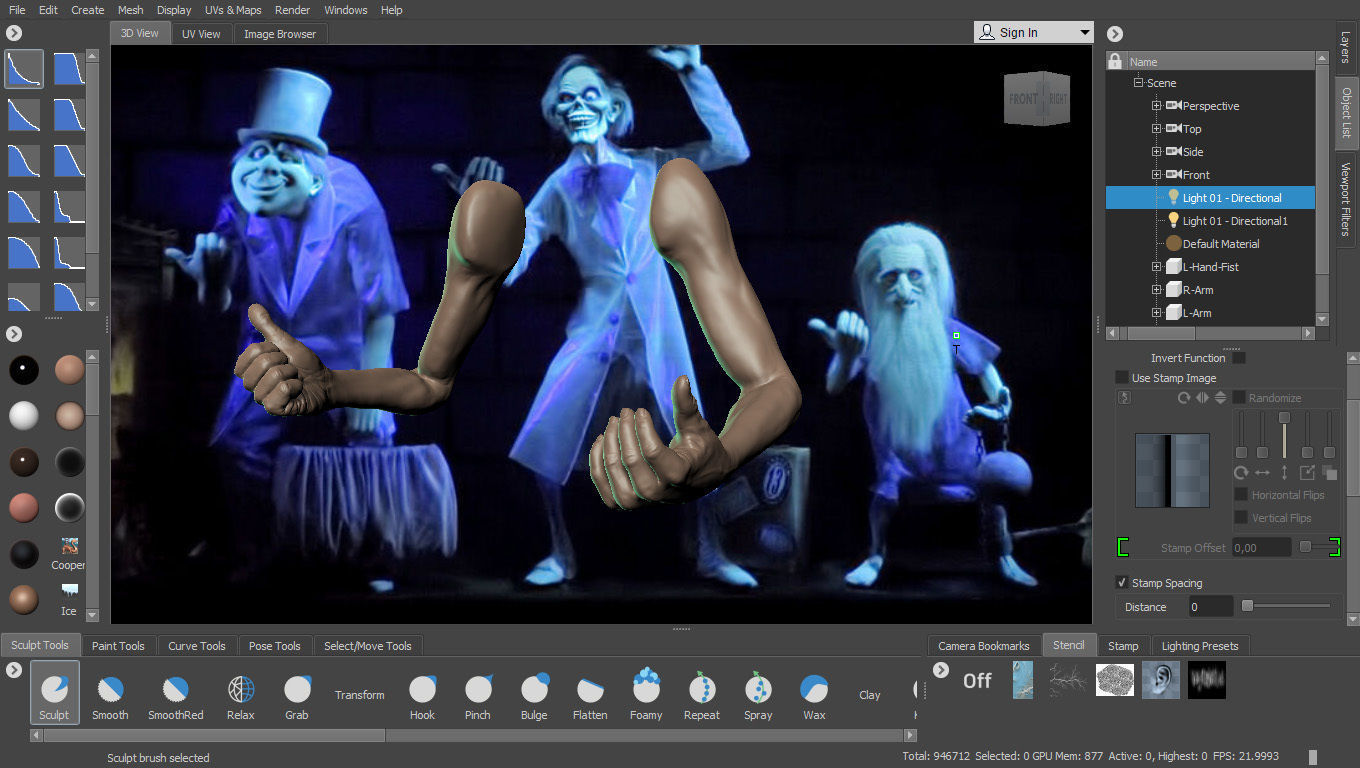Select the Grab tool

click(297, 696)
